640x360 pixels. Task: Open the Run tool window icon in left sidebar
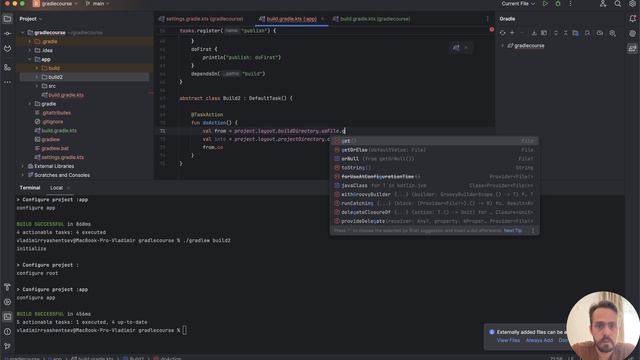(7, 302)
